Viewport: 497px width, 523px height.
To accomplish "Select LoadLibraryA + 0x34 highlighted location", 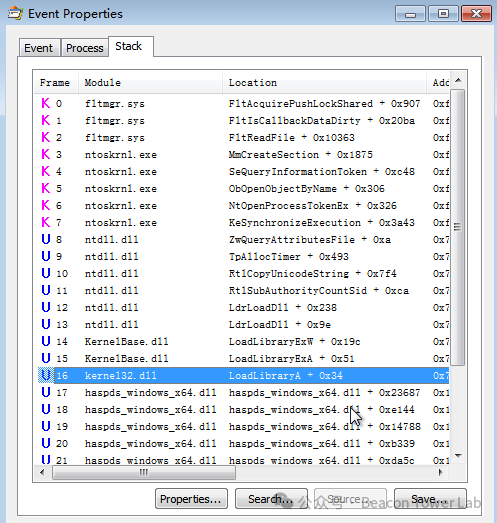I will click(x=286, y=376).
